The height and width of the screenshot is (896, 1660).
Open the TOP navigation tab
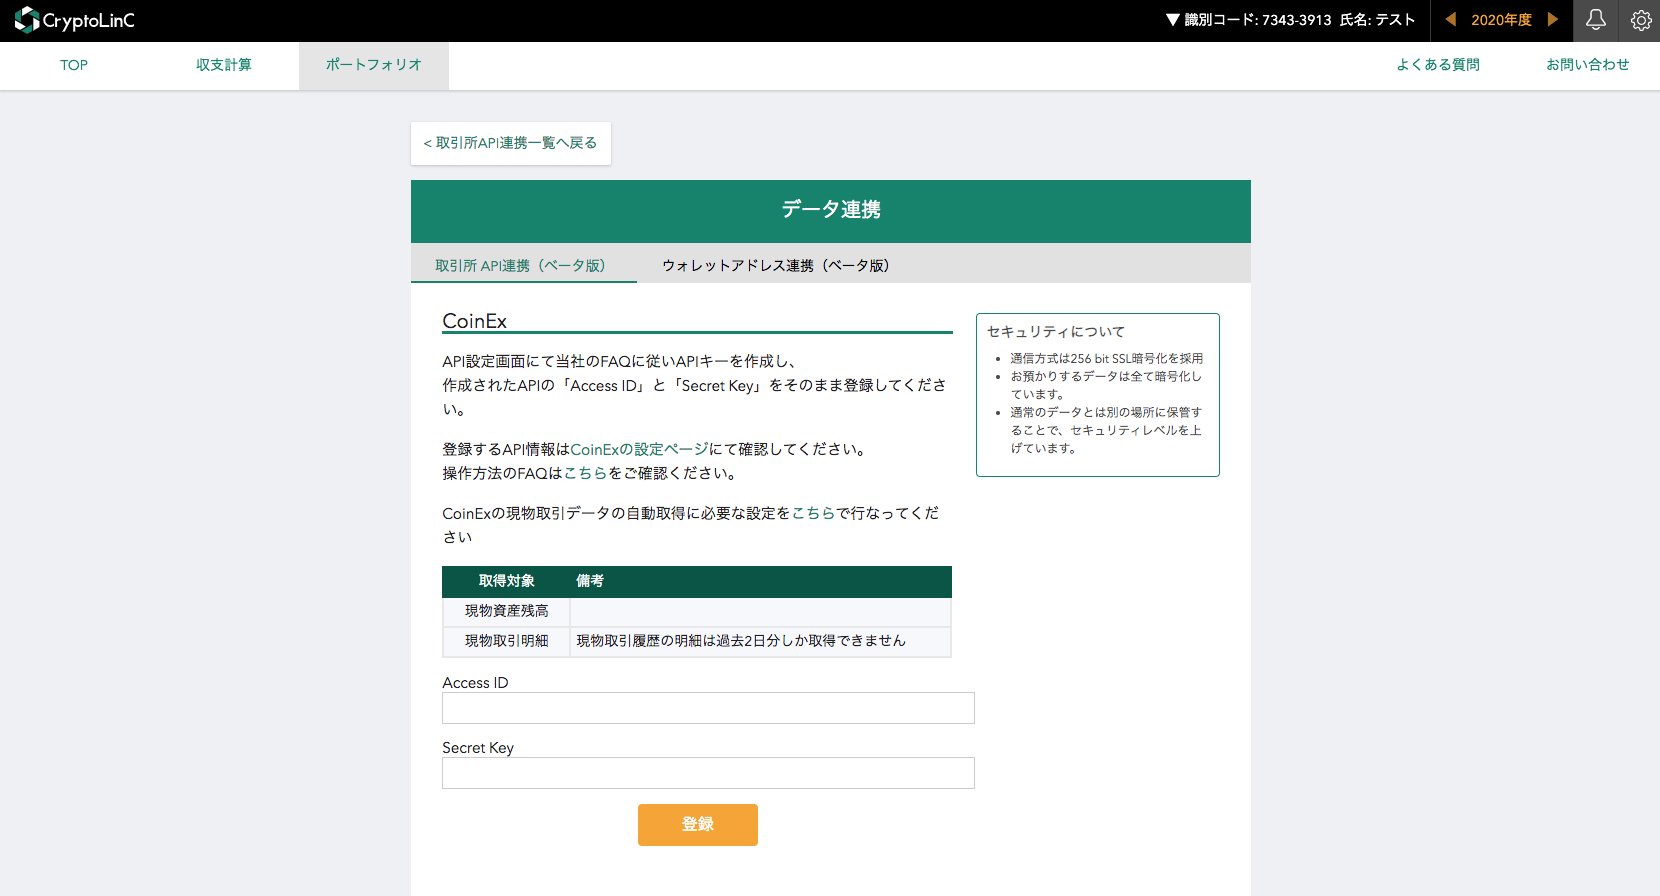(x=74, y=65)
